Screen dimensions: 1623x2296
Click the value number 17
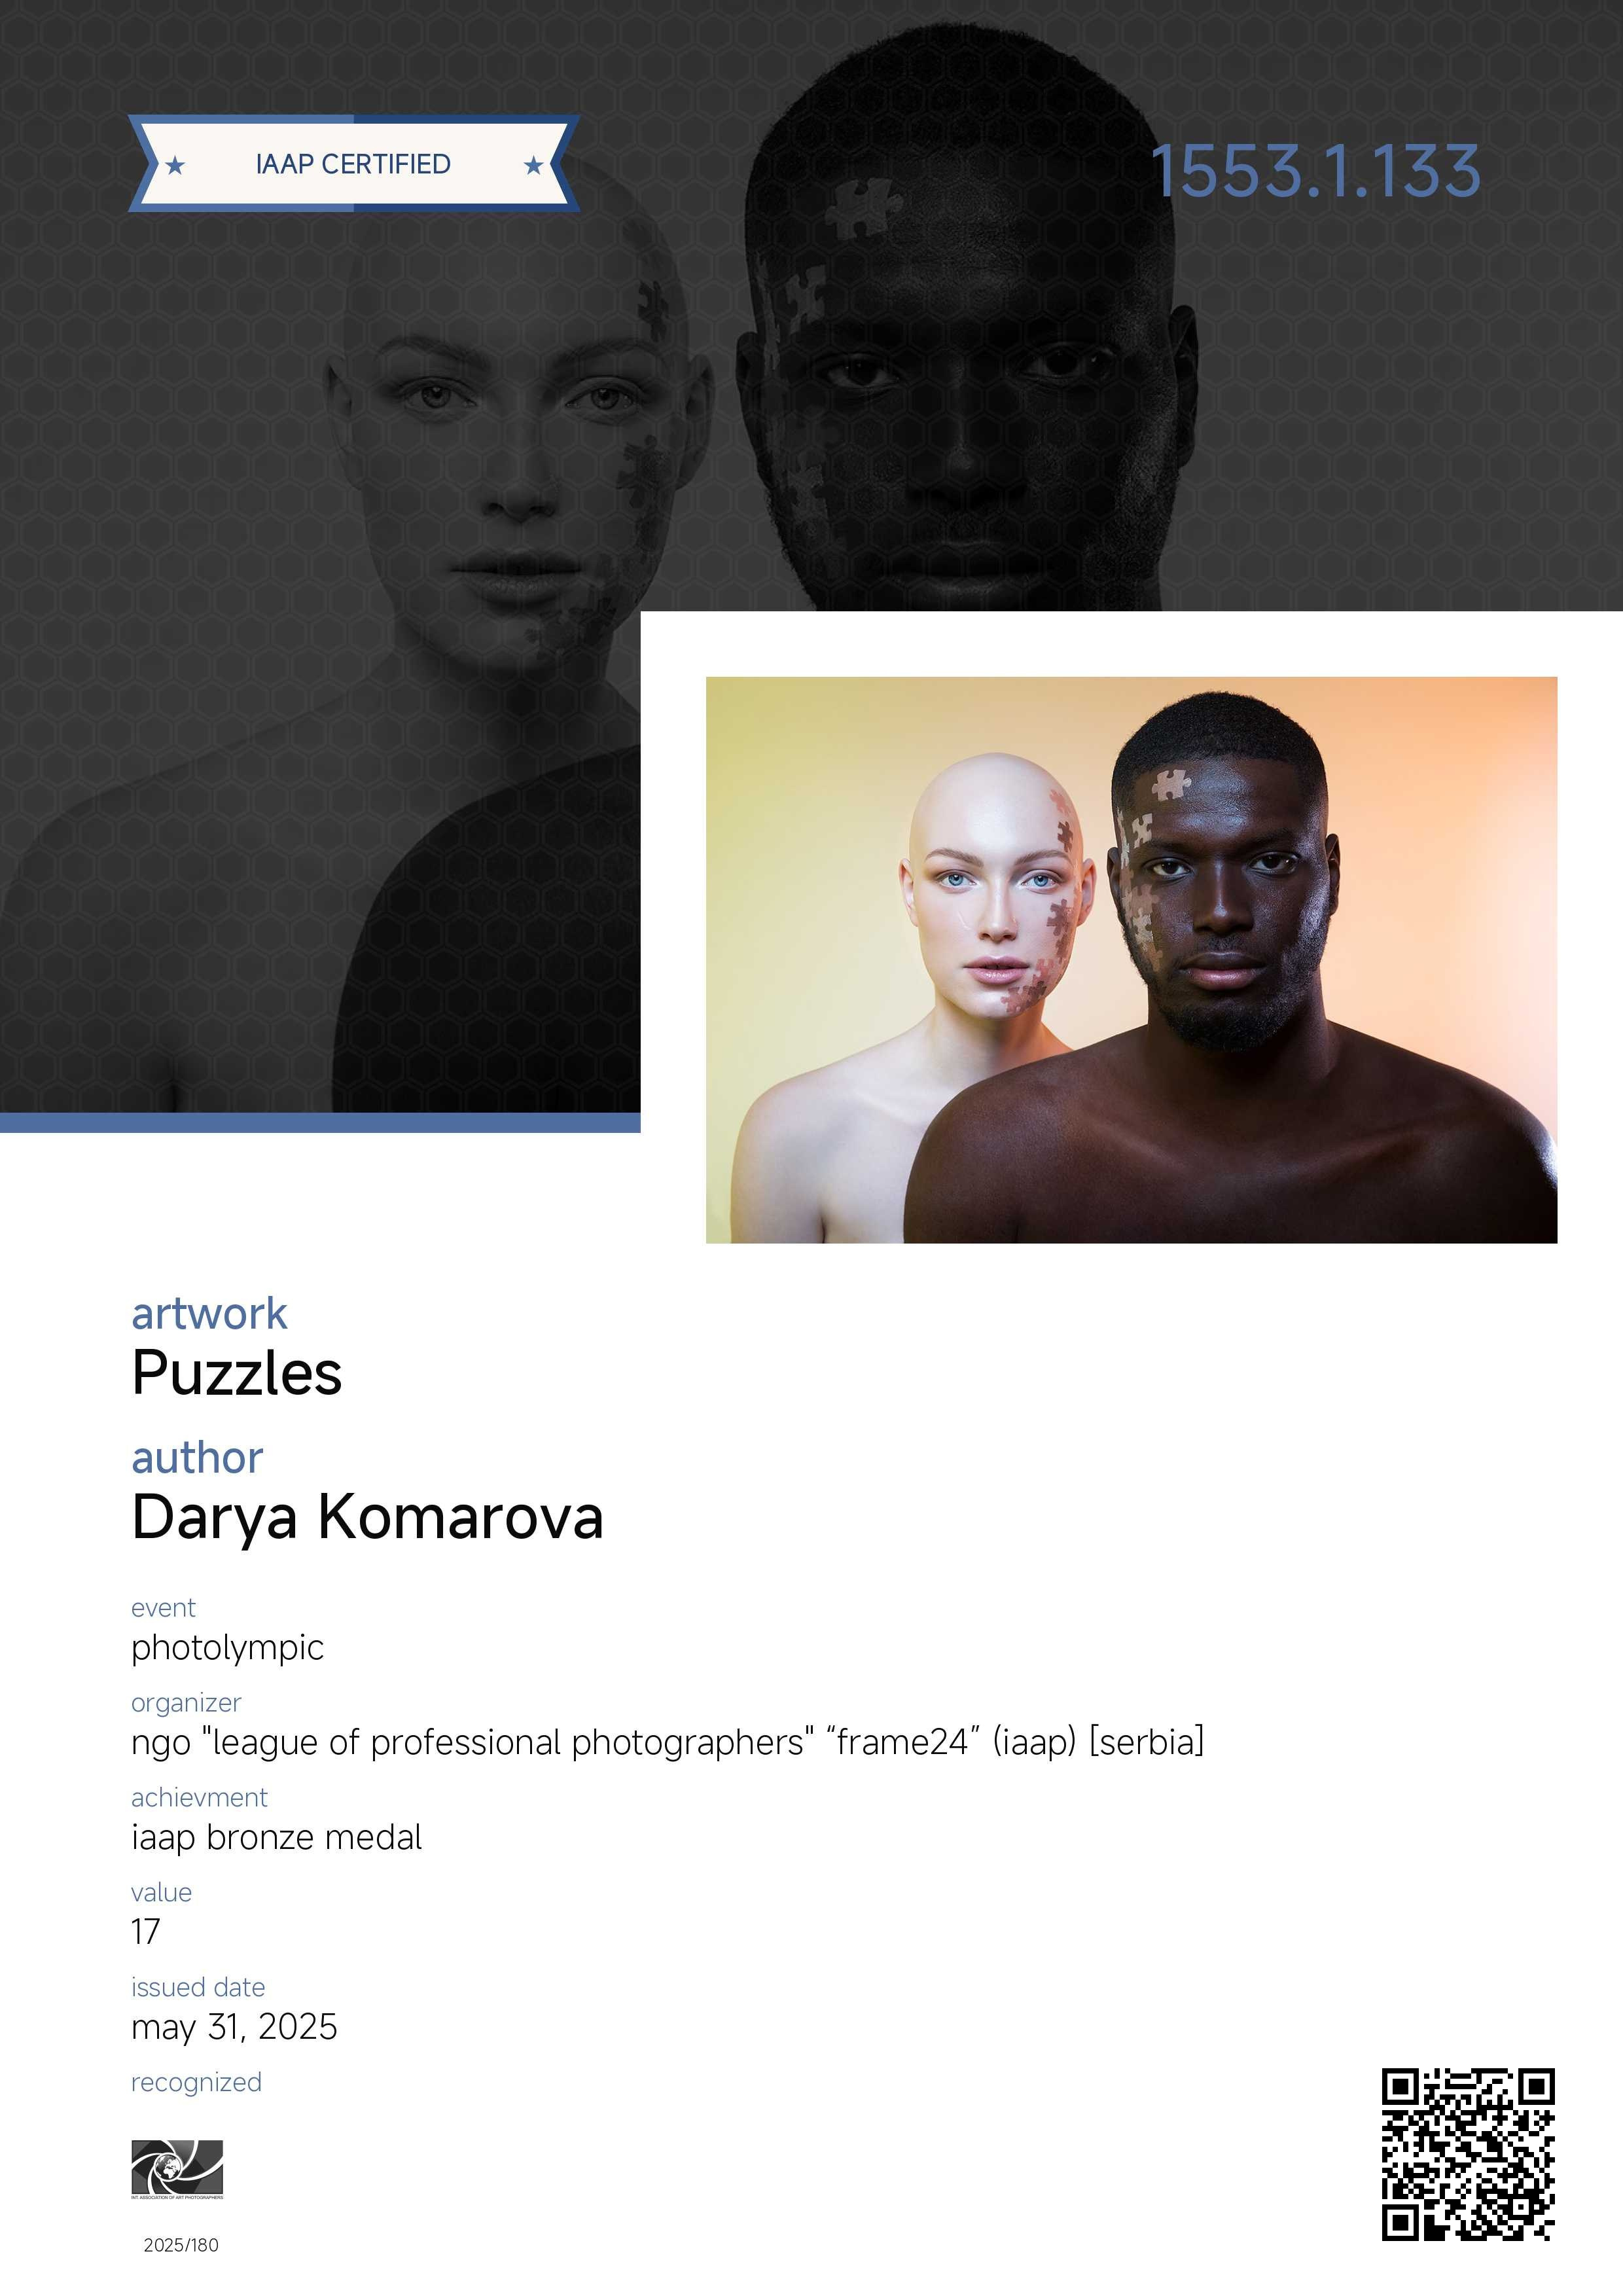tap(146, 1932)
